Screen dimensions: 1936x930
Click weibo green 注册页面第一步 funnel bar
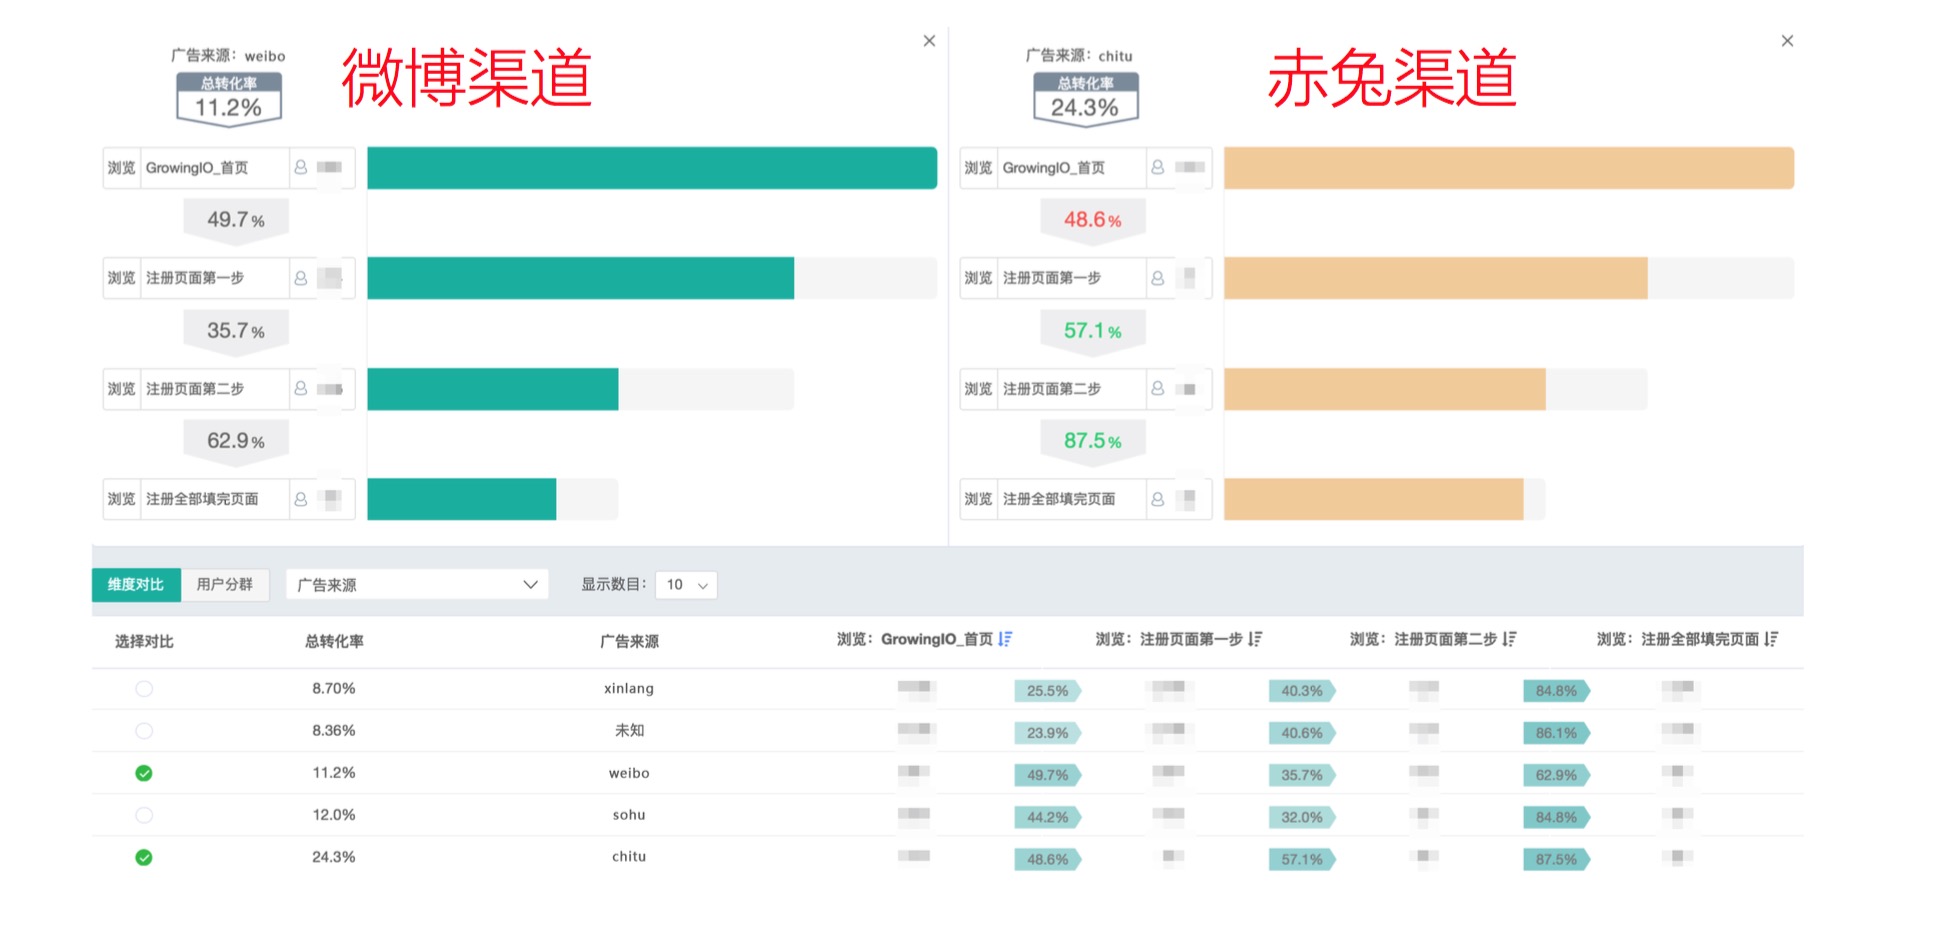coord(580,278)
